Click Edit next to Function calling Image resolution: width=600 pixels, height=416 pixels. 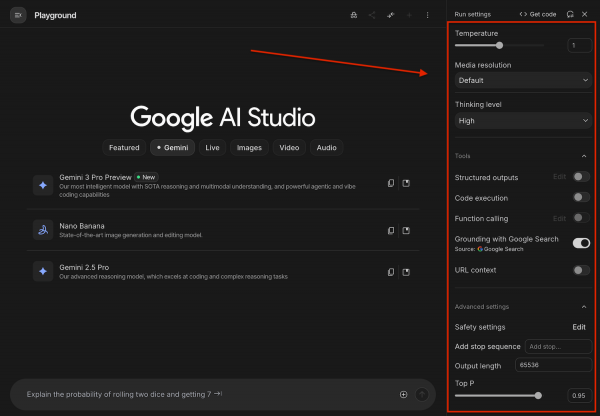click(559, 219)
